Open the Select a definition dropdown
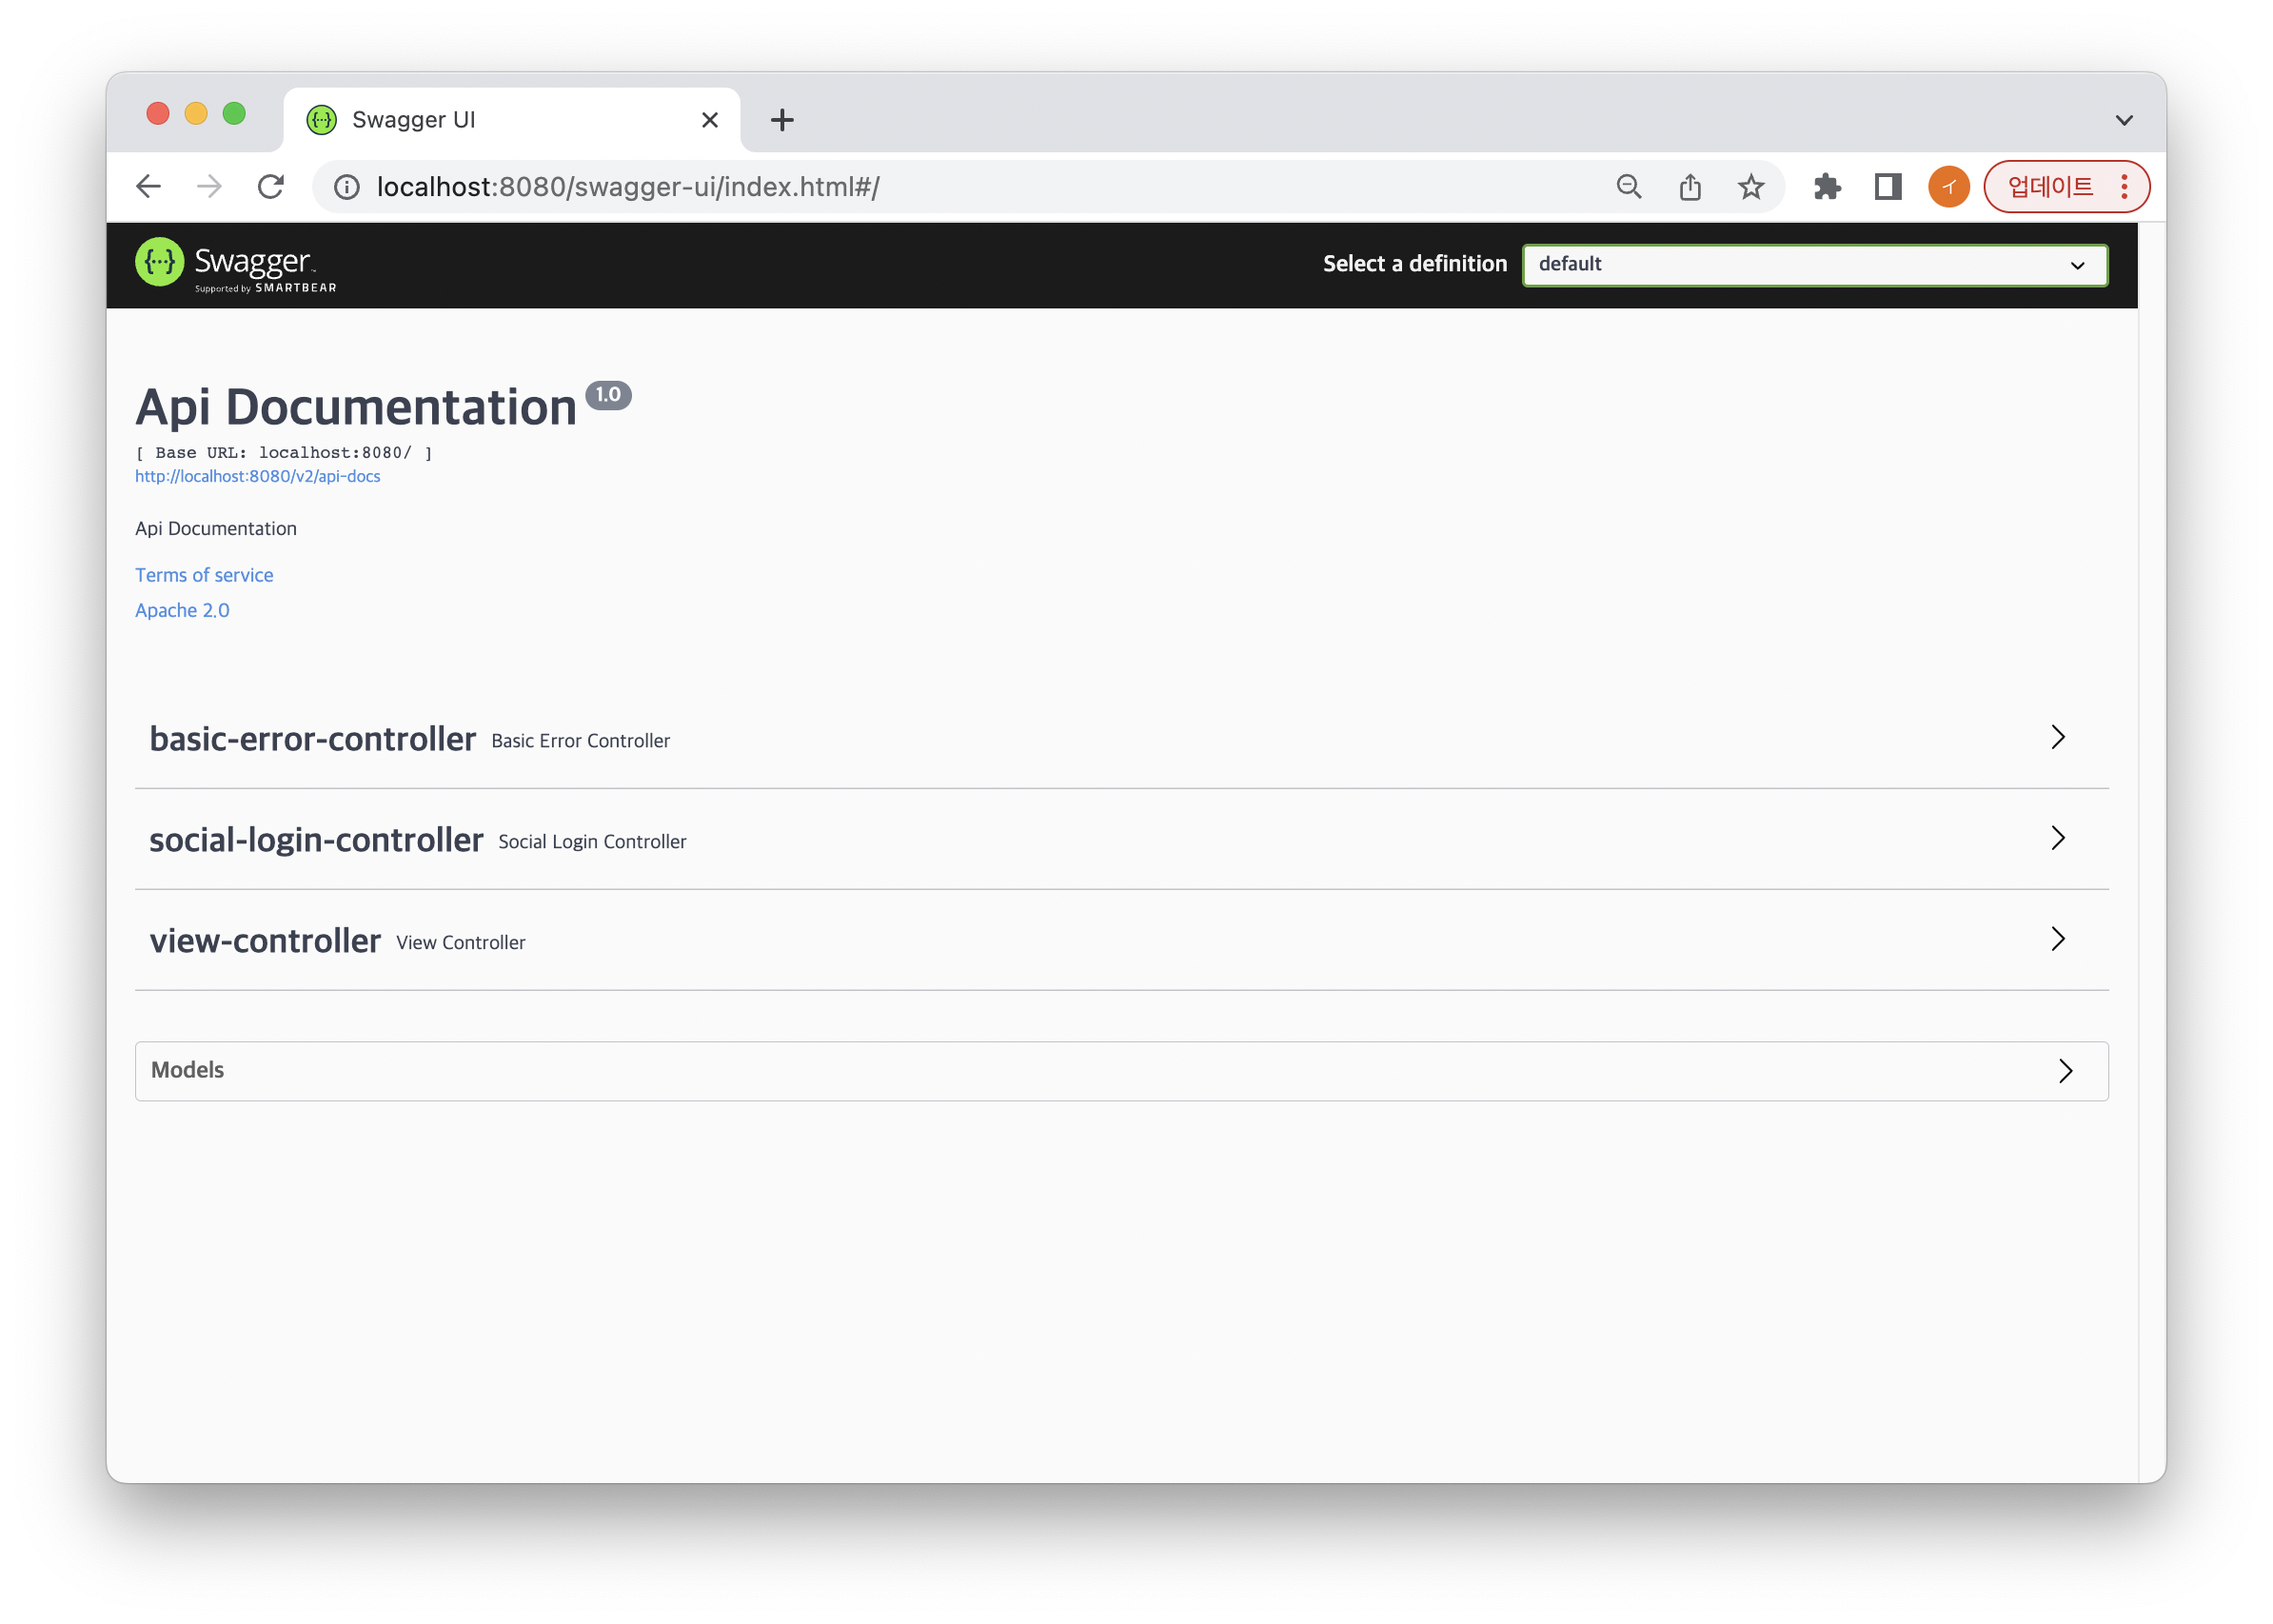This screenshot has width=2273, height=1624. tap(1814, 265)
